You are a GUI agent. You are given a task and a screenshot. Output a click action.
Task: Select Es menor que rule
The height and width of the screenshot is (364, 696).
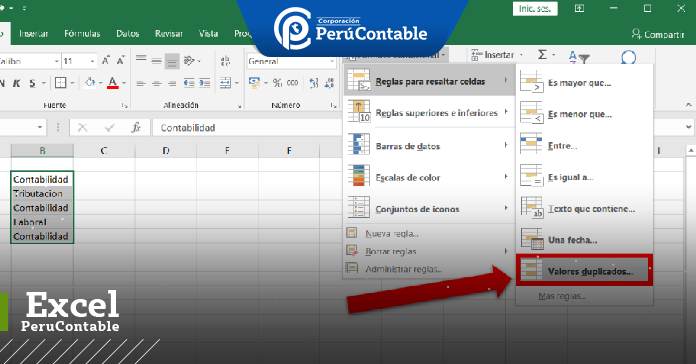(584, 114)
